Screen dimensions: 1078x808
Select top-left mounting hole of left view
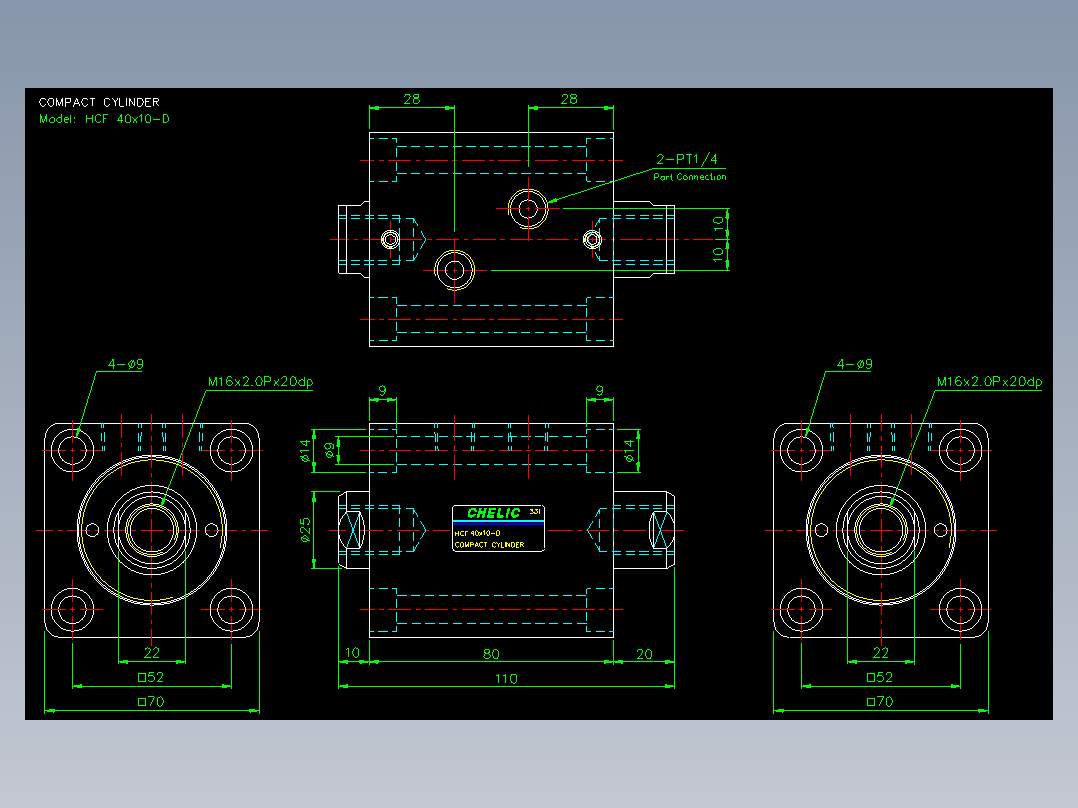point(72,450)
